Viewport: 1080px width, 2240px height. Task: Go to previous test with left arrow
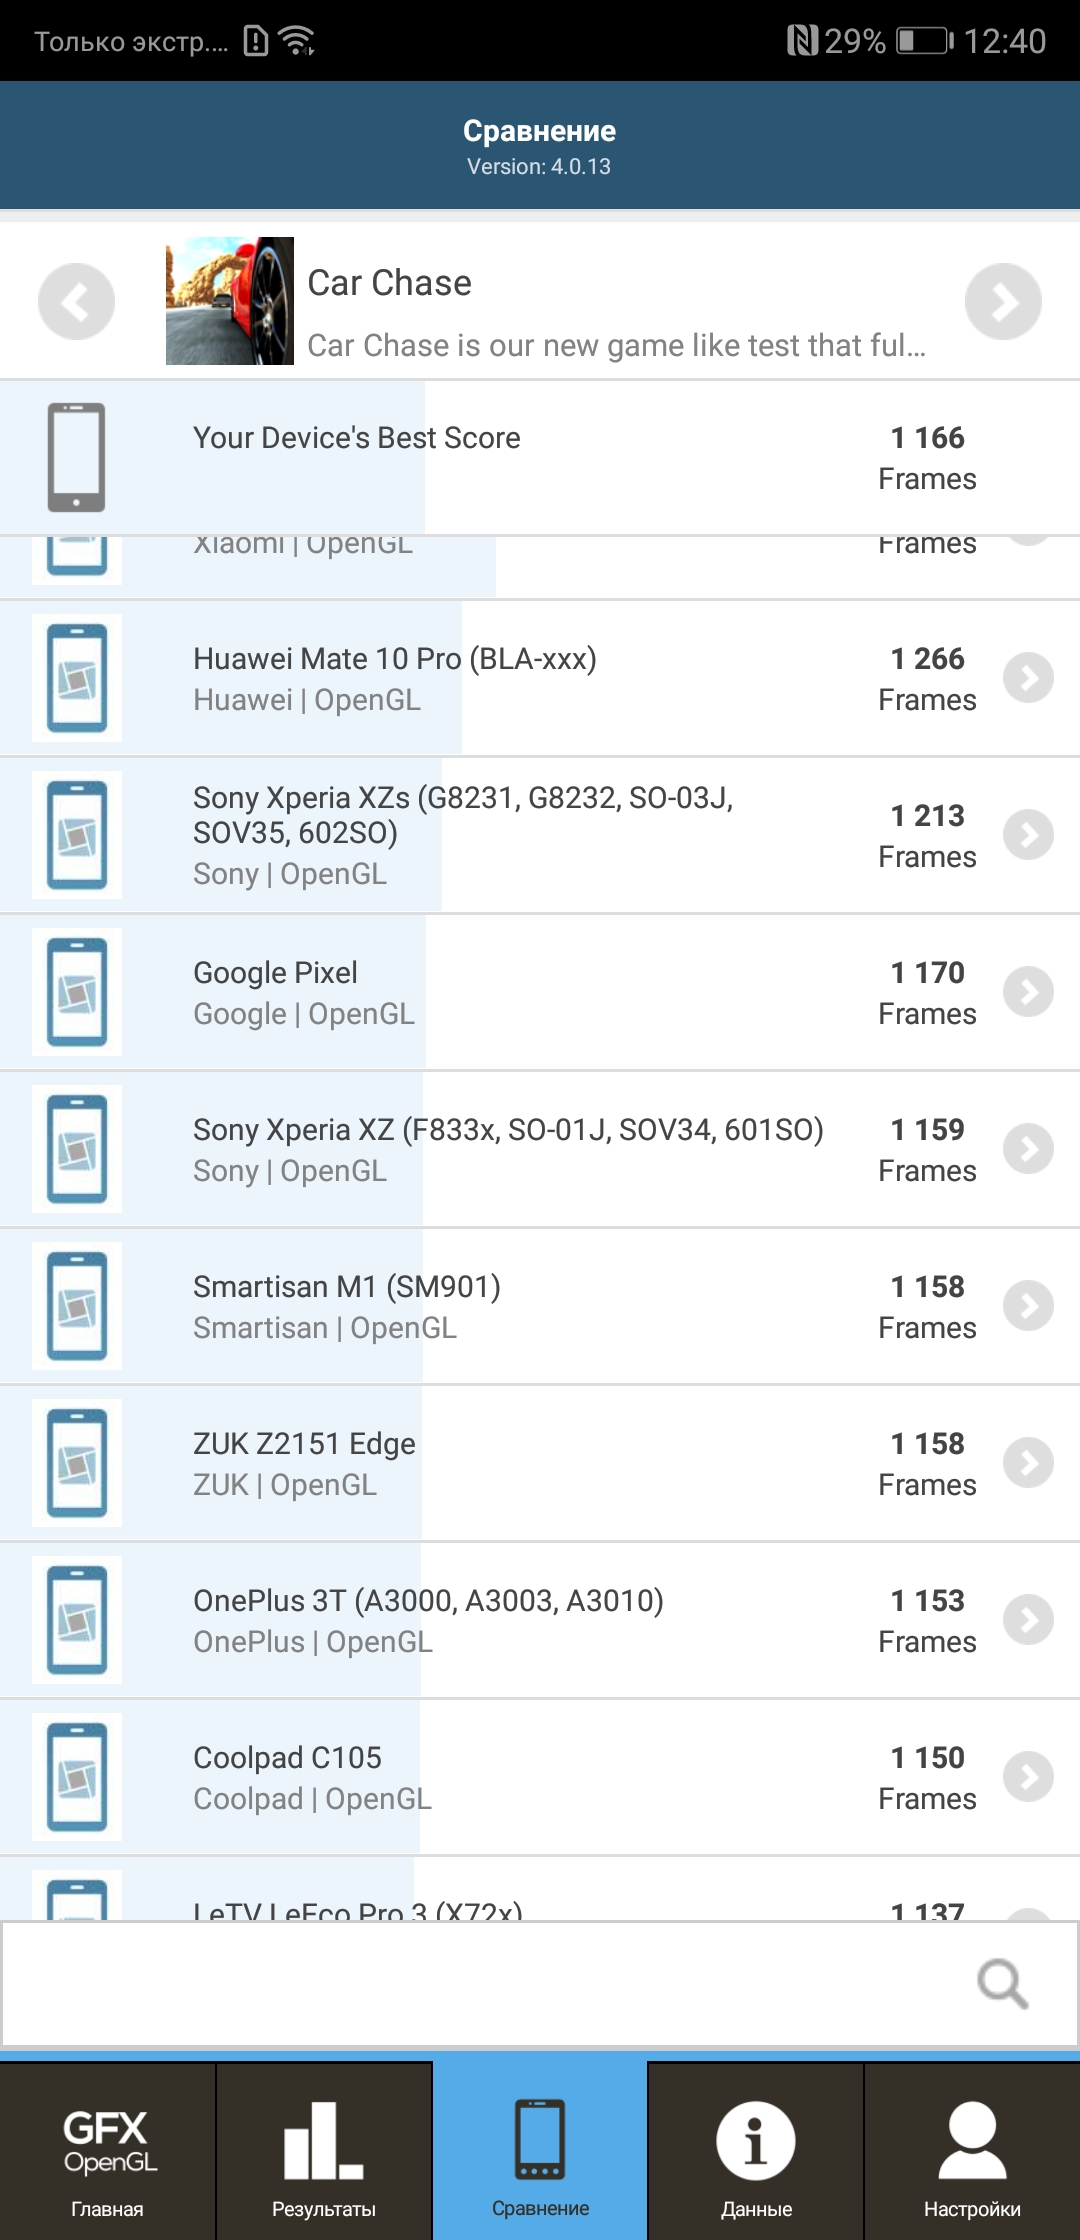pos(76,301)
